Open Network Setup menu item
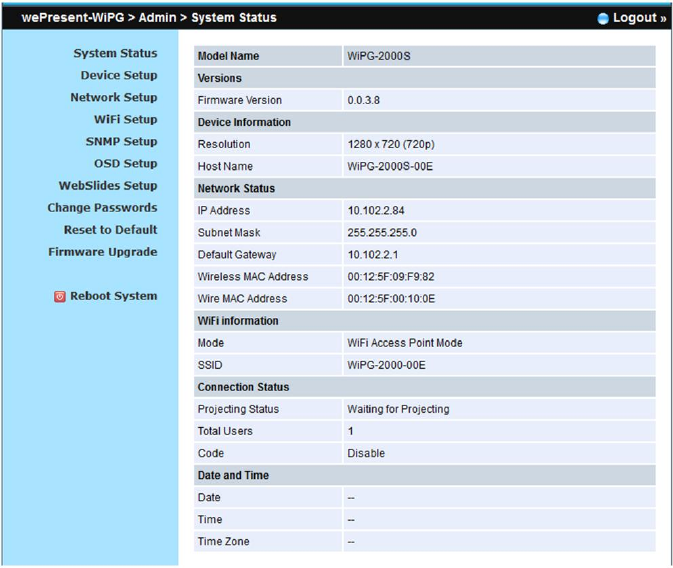The image size is (673, 568). pos(114,97)
